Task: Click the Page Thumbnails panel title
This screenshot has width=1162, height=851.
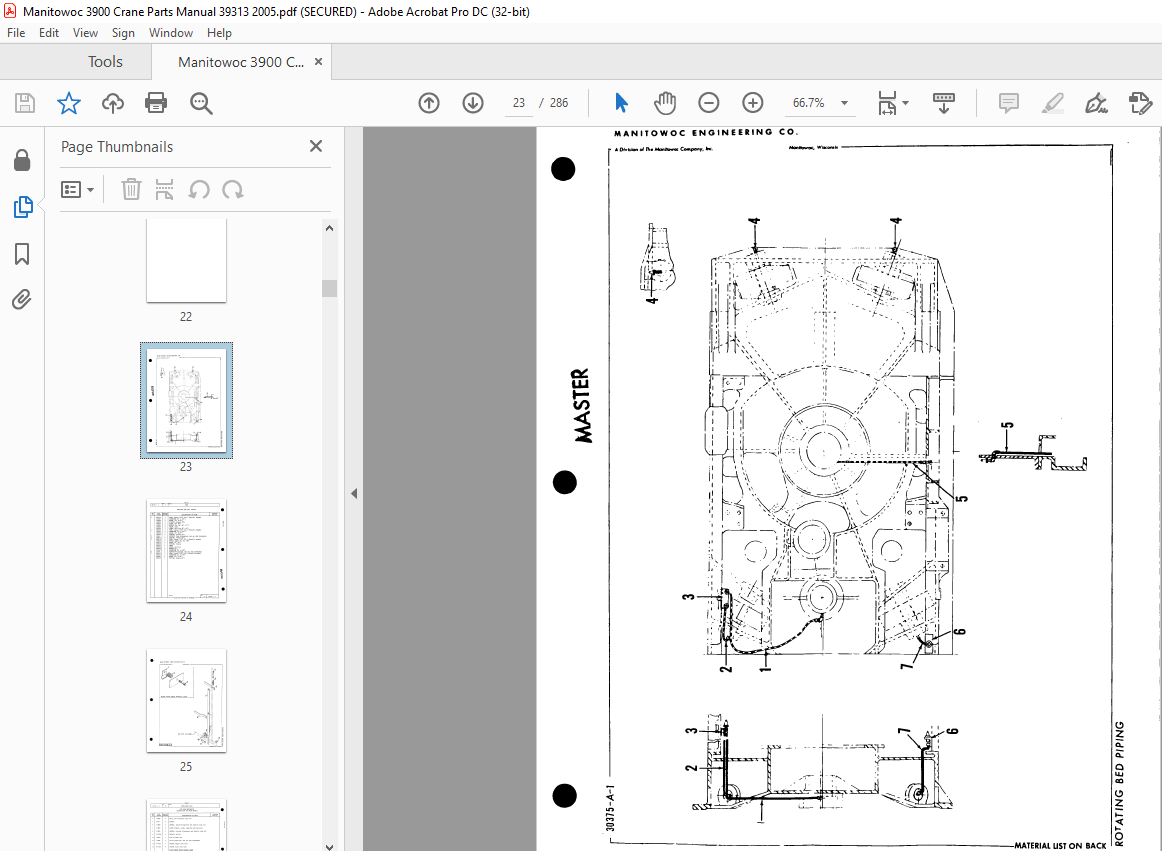Action: (117, 147)
